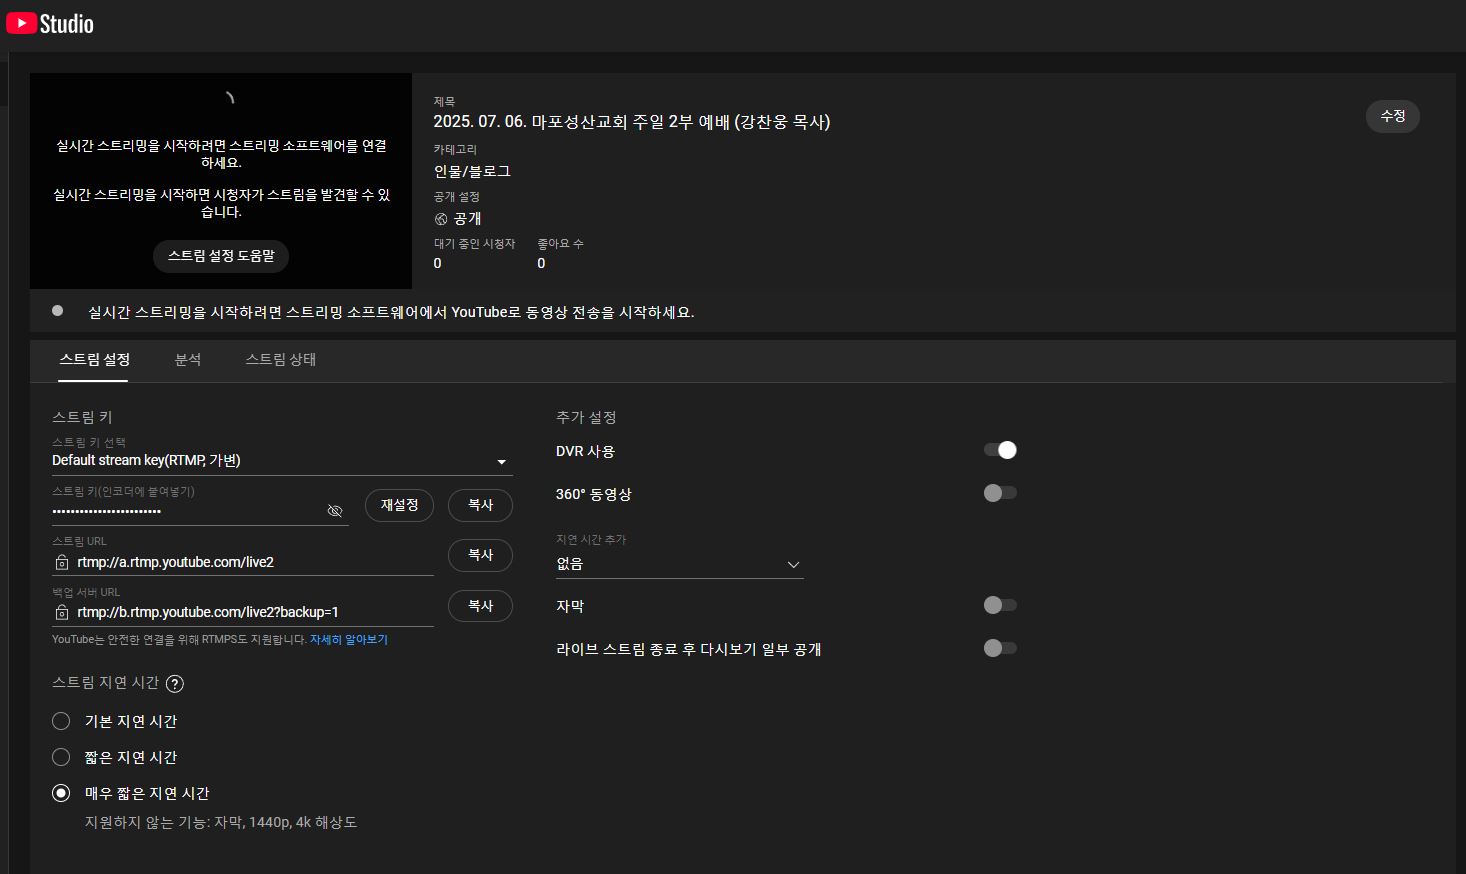Enable the 360° 동영상 toggle
1466x874 pixels.
coord(1000,493)
